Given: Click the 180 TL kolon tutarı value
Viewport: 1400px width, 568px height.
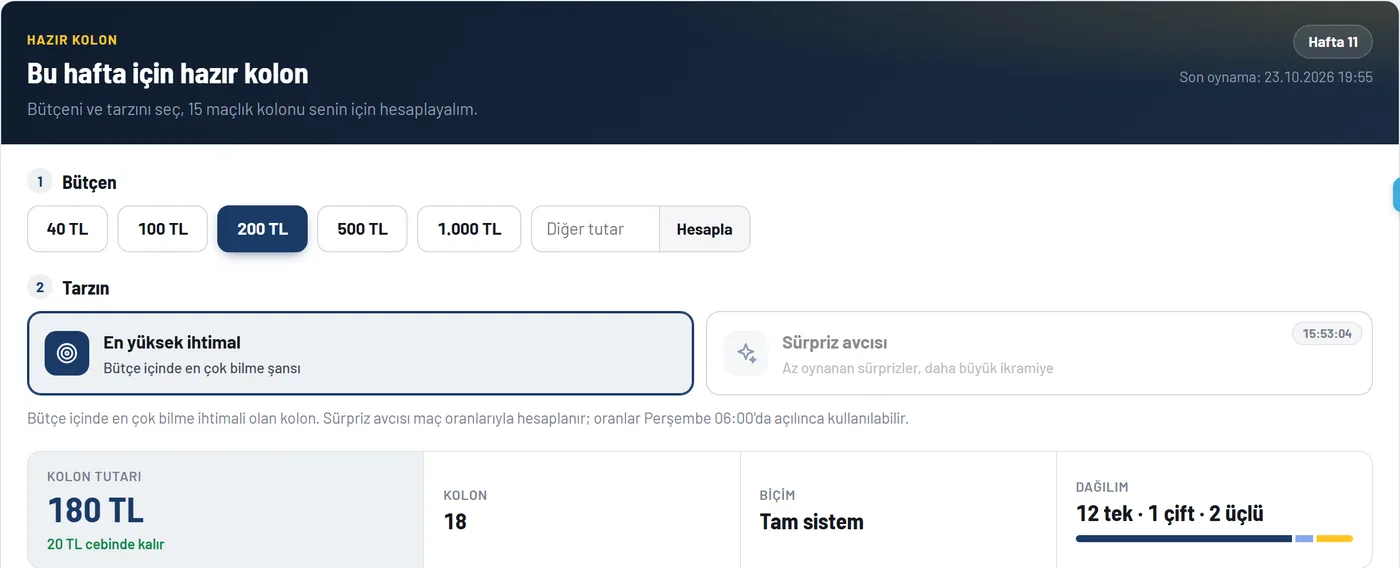Looking at the screenshot, I should point(96,510).
